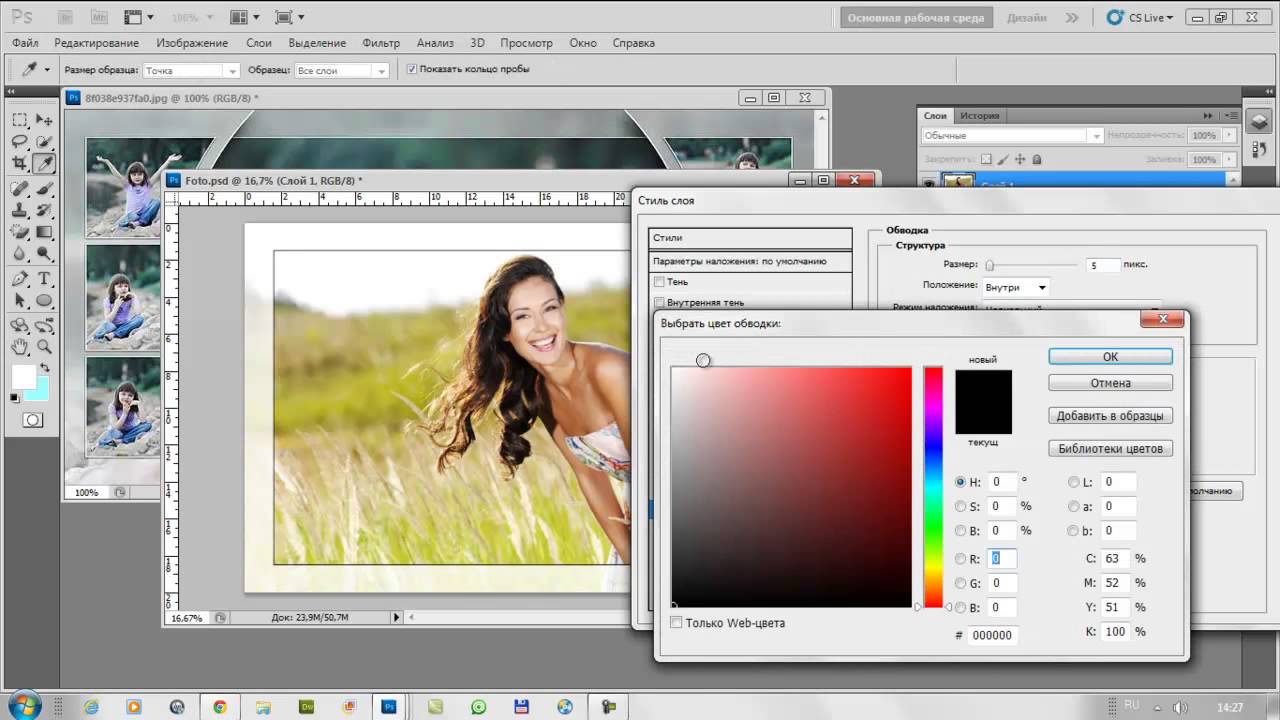
Task: Select the Hand tool
Action: point(19,347)
